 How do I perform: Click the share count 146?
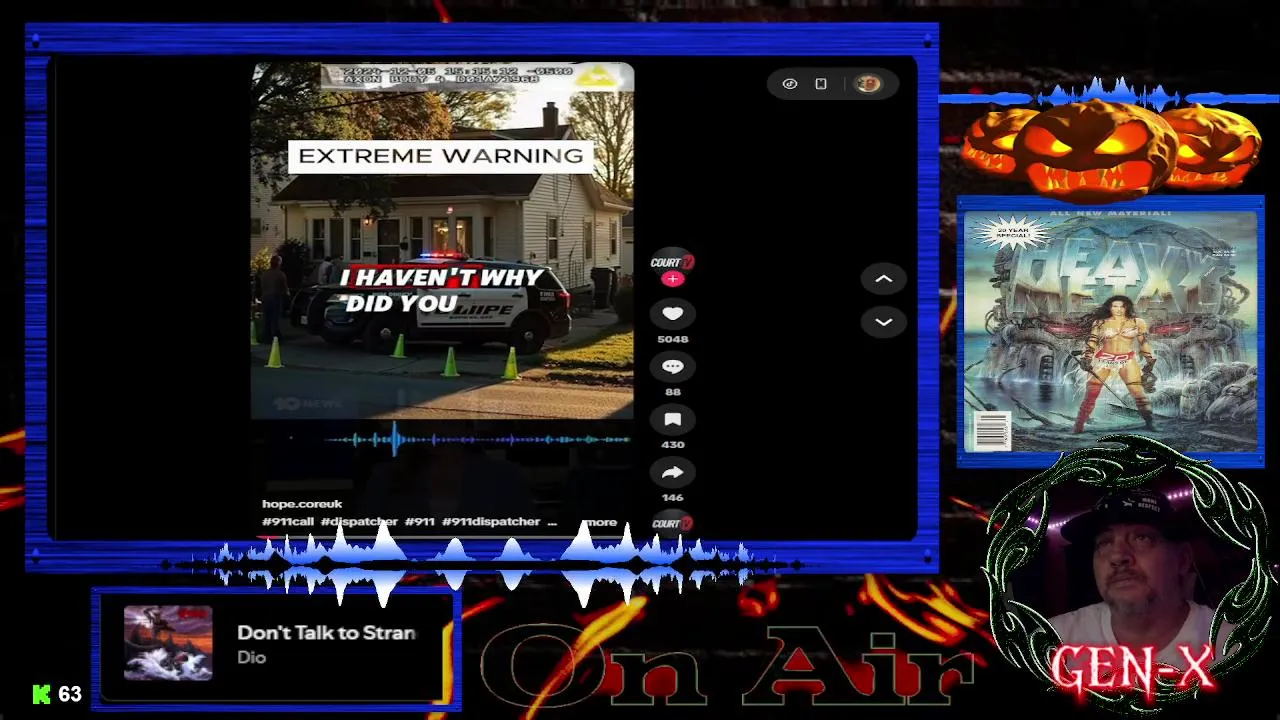coord(672,497)
